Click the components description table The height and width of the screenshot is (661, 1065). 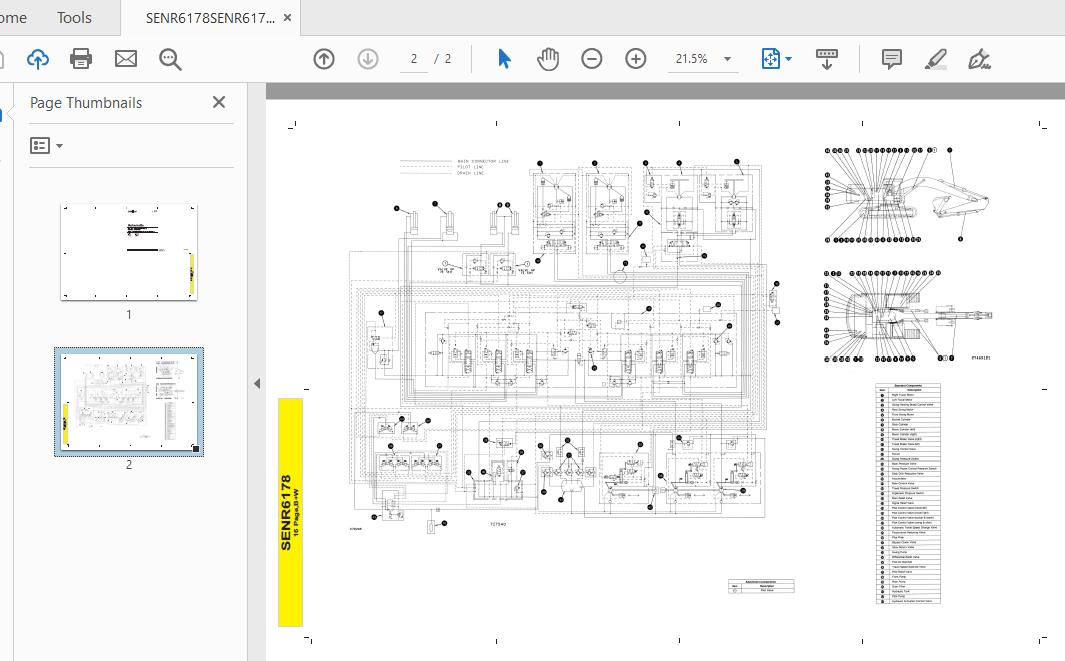(908, 494)
